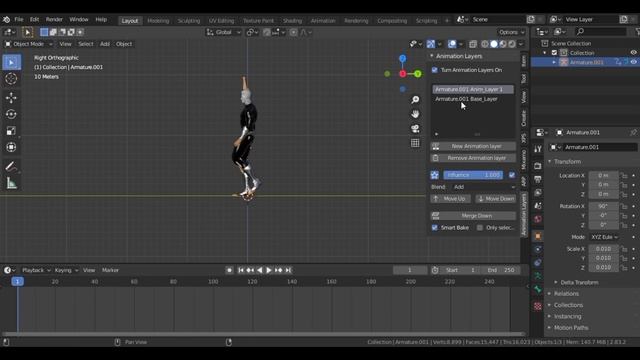Image resolution: width=640 pixels, height=360 pixels.
Task: Hide Armature.001 with eye icon
Action: [x=633, y=62]
